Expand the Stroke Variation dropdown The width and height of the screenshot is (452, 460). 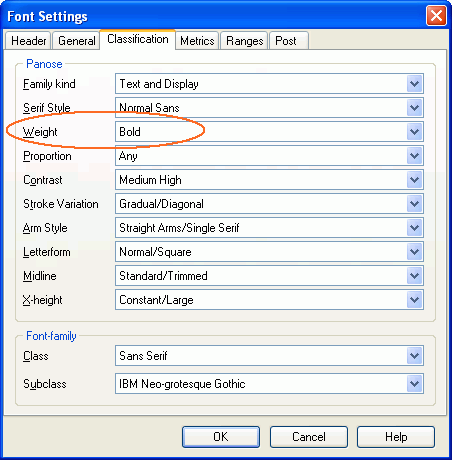[269, 204]
